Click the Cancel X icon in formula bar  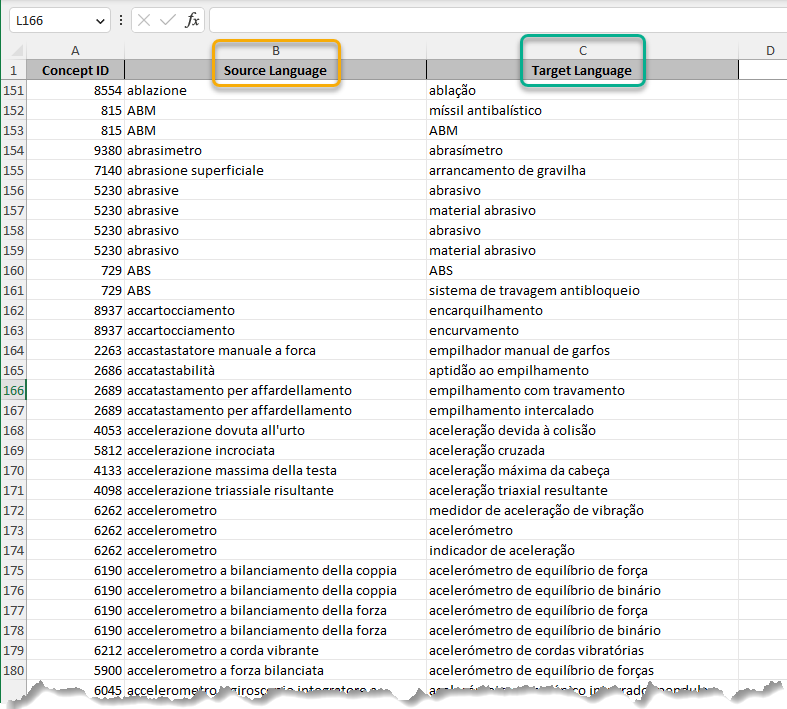[x=145, y=20]
